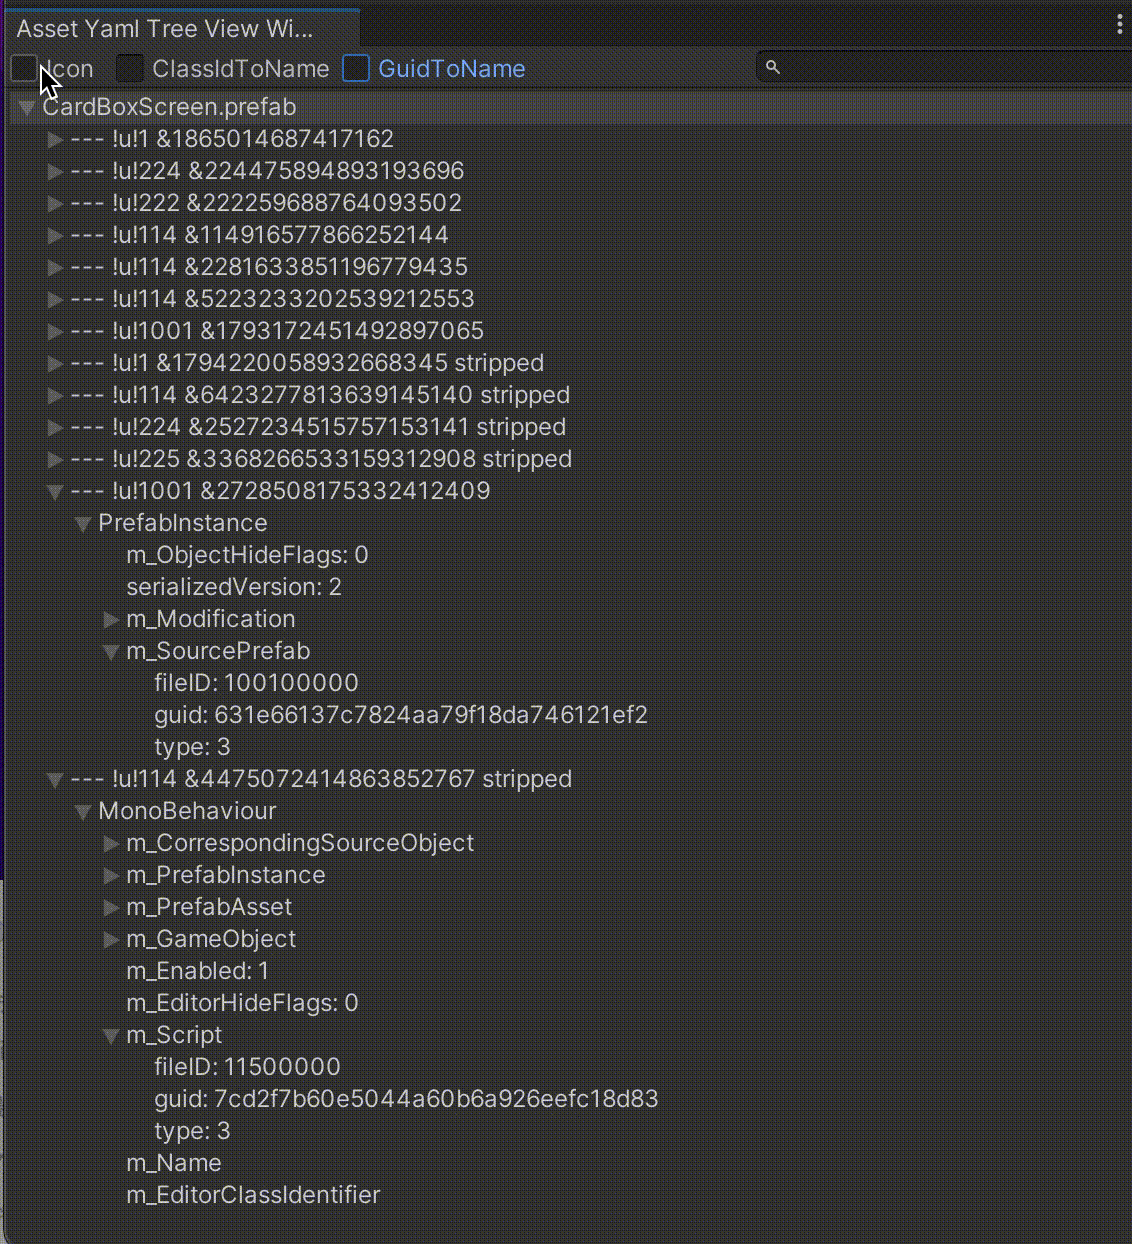Collapse the m_SourcePrefab node
The image size is (1132, 1244).
click(x=112, y=652)
